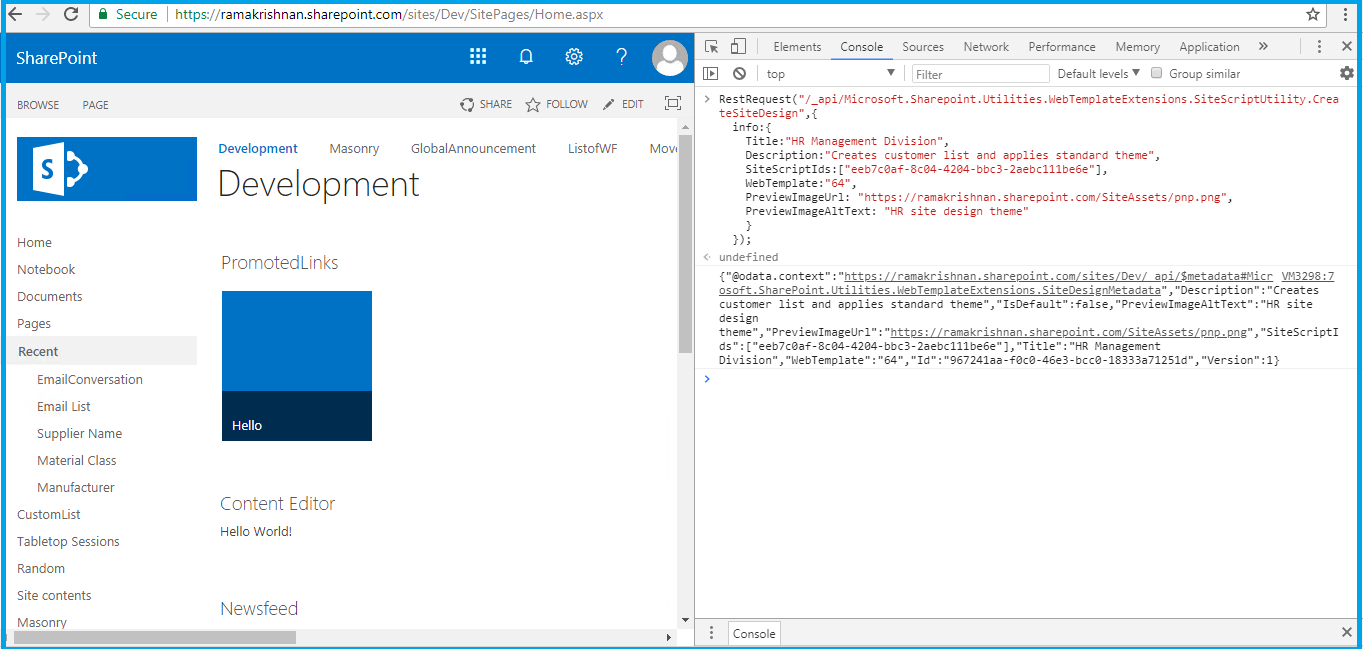Open the Network tab
Screen dimensions: 1363x649
point(986,47)
